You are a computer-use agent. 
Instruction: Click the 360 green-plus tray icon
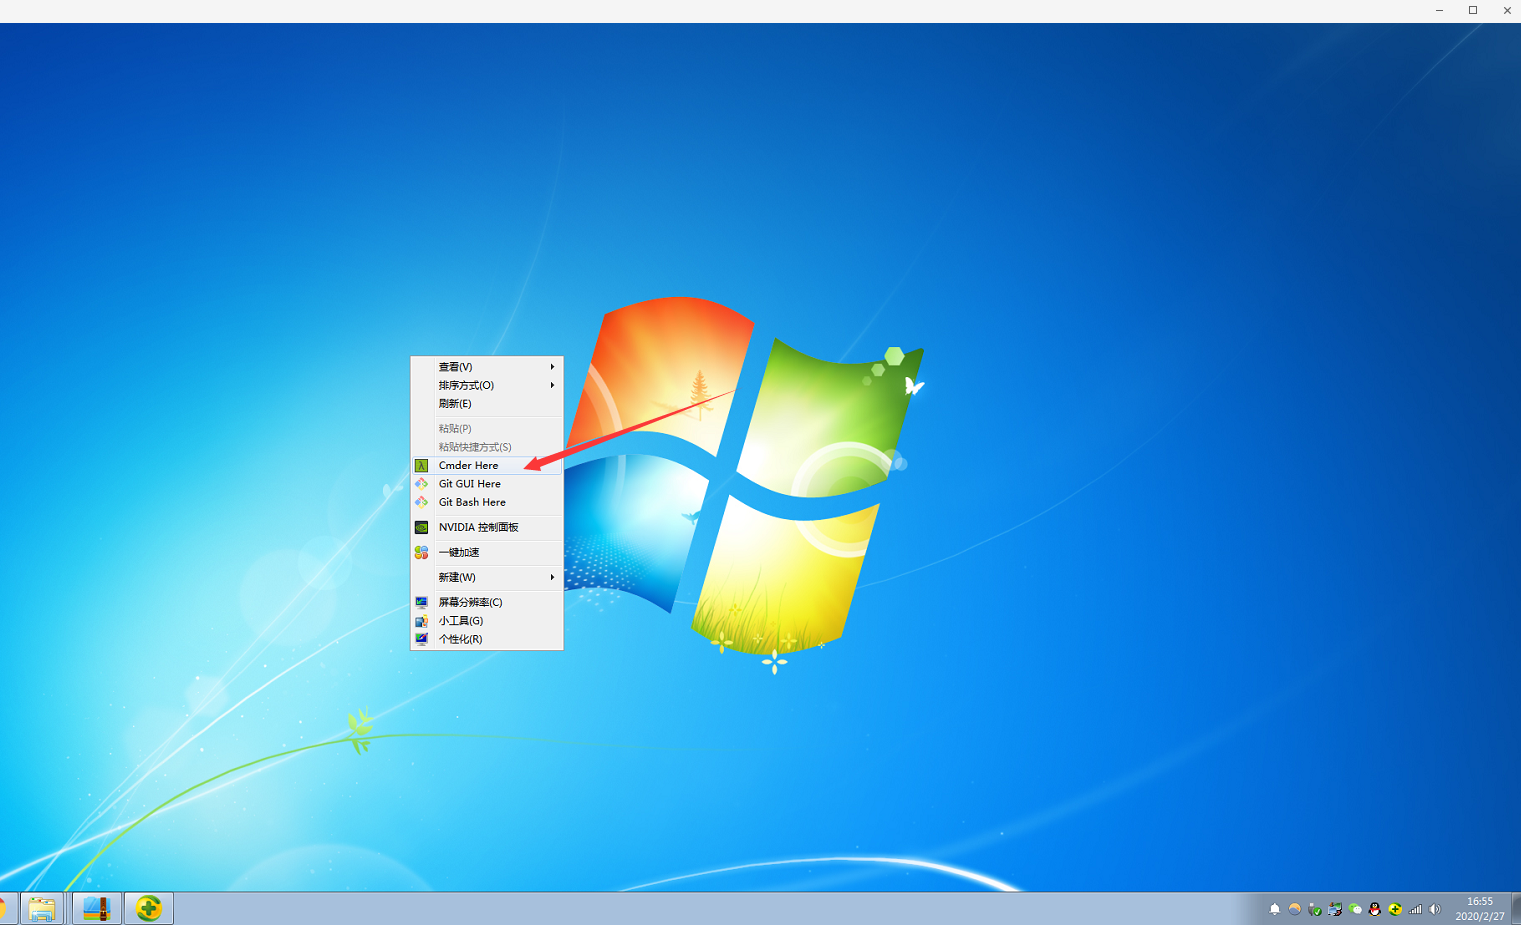1395,909
